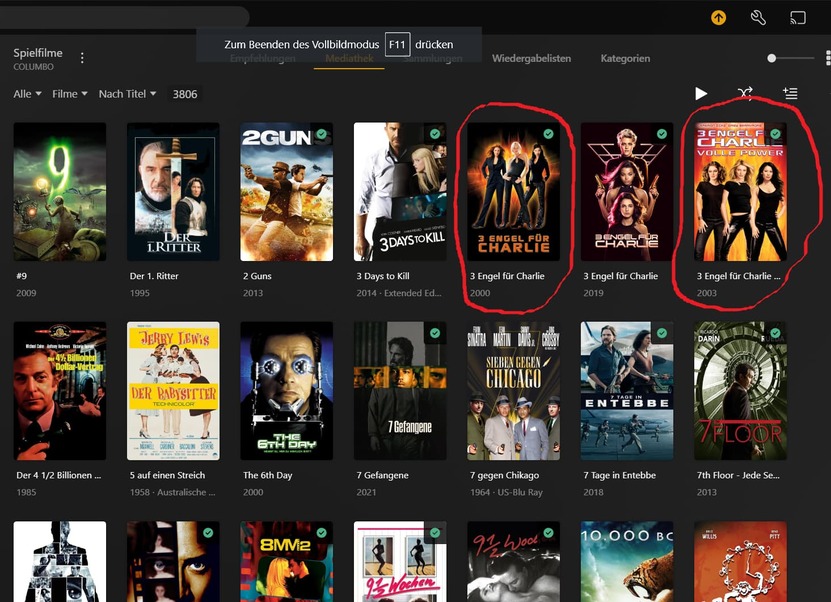The image size is (831, 602).
Task: Switch to the Empfehlungen tab
Action: coord(262,58)
